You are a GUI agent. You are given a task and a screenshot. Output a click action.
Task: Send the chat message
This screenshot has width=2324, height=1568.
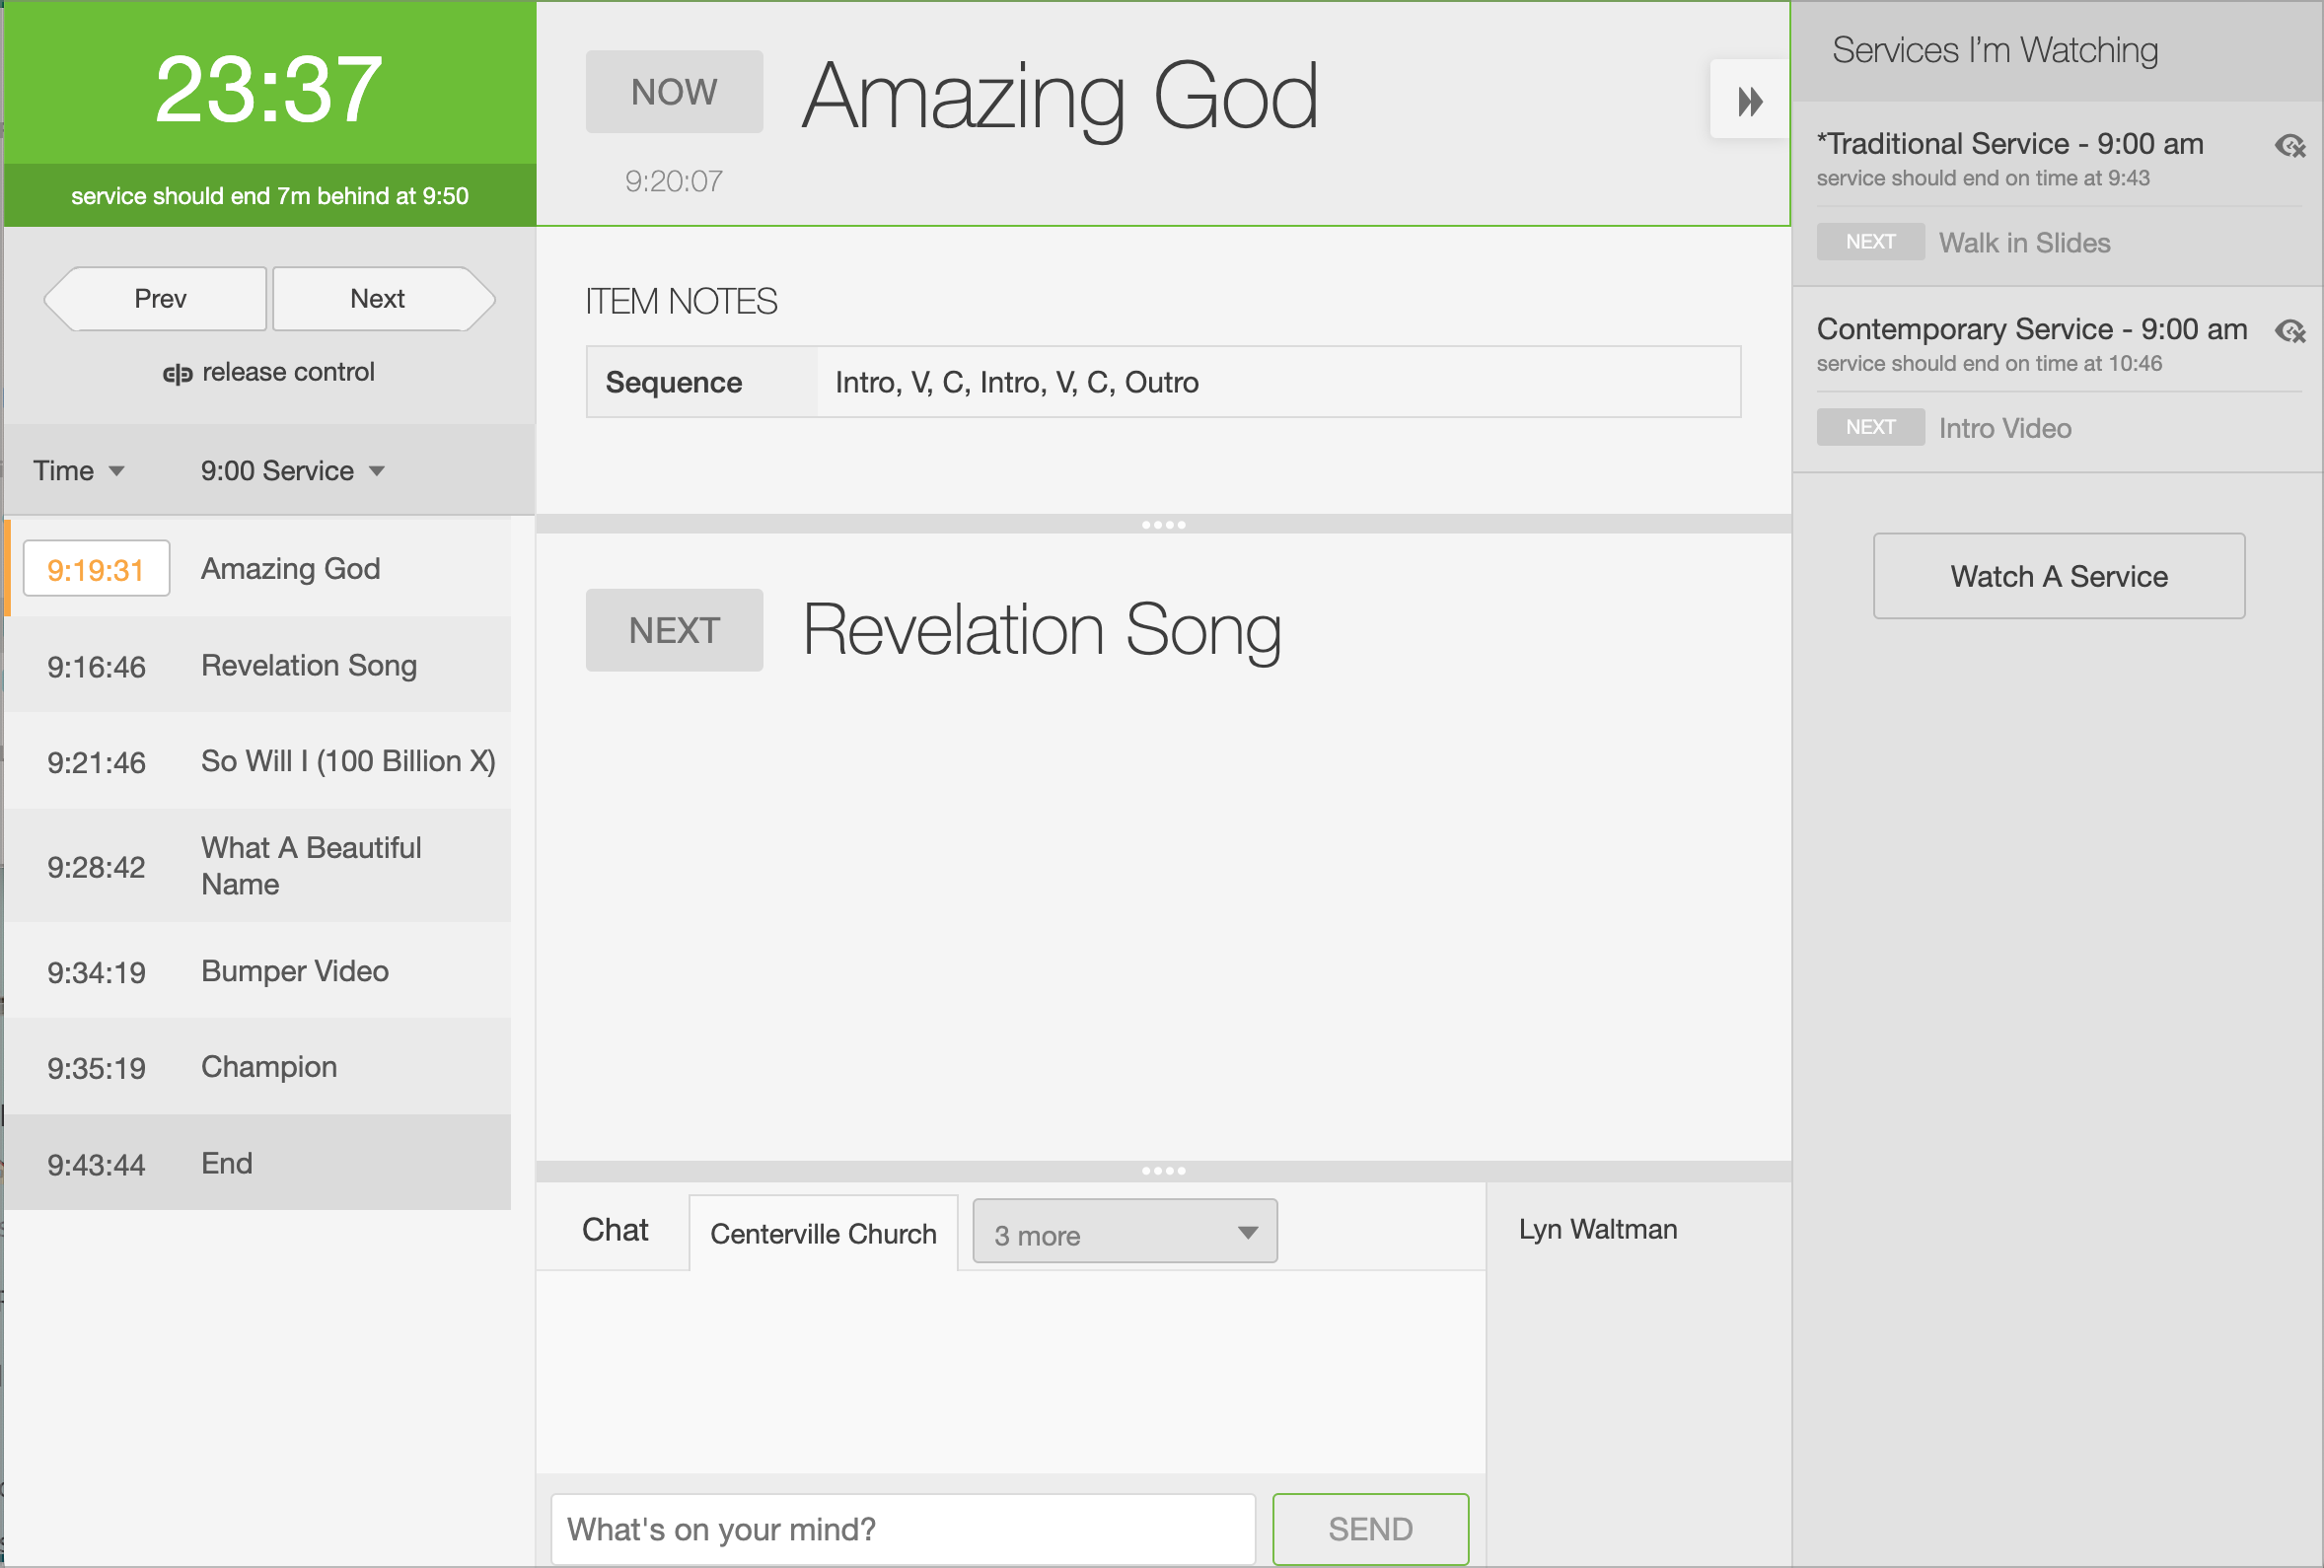[x=1369, y=1528]
